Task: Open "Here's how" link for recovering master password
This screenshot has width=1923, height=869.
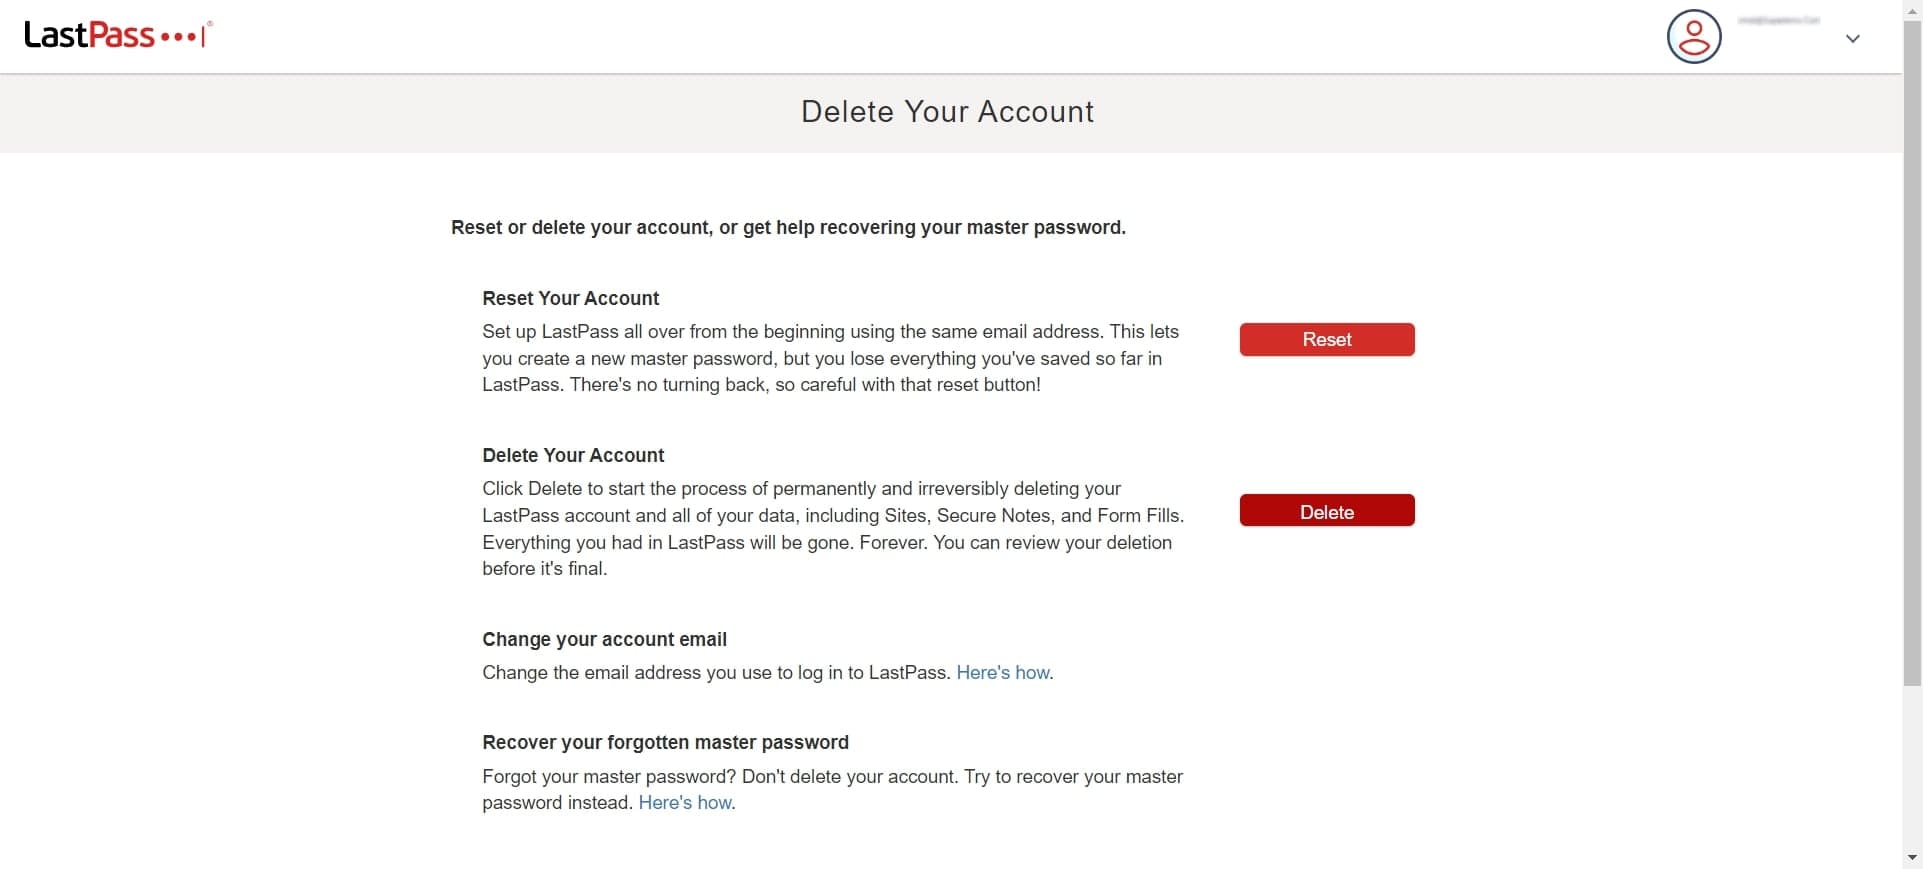Action: pyautogui.click(x=685, y=803)
